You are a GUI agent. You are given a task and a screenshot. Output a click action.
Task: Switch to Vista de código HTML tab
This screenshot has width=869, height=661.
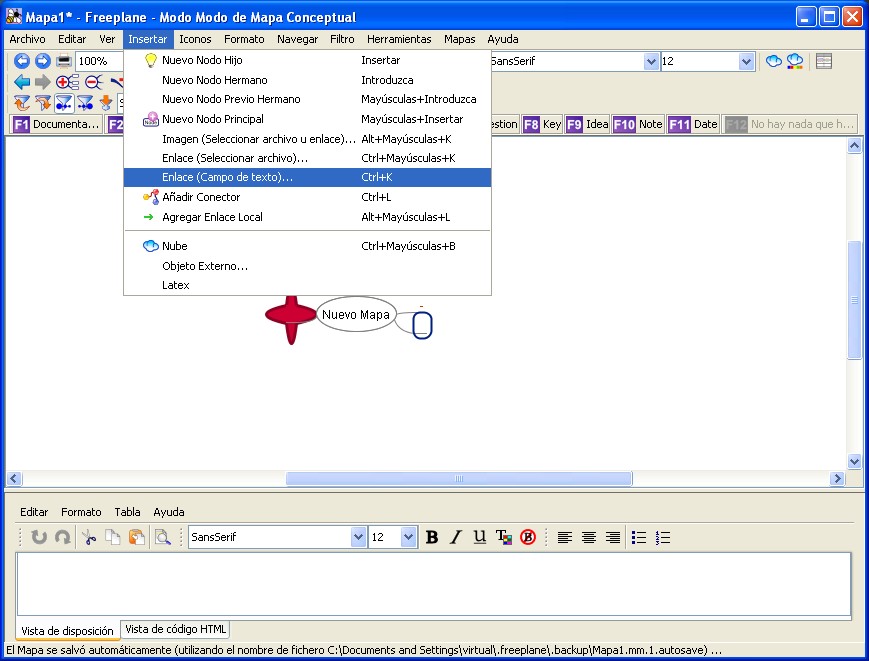[175, 629]
